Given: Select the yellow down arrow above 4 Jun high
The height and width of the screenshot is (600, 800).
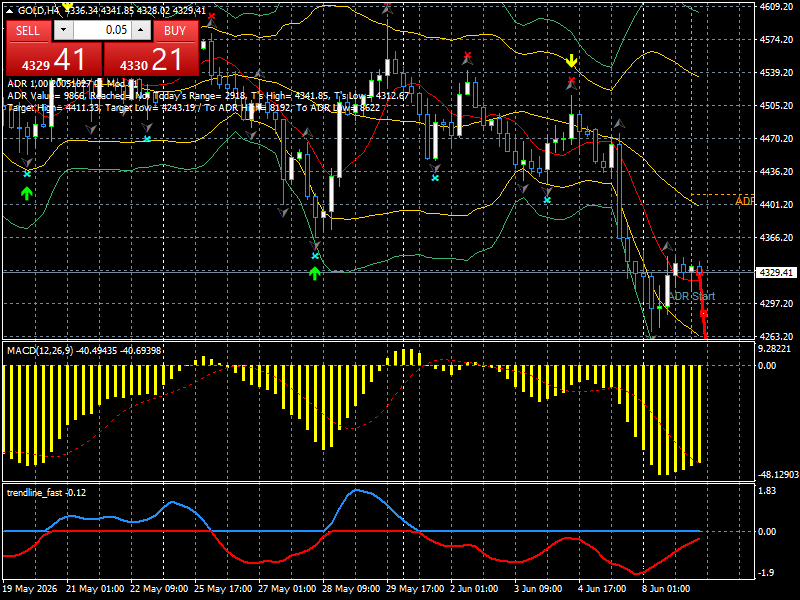Looking at the screenshot, I should click(571, 61).
